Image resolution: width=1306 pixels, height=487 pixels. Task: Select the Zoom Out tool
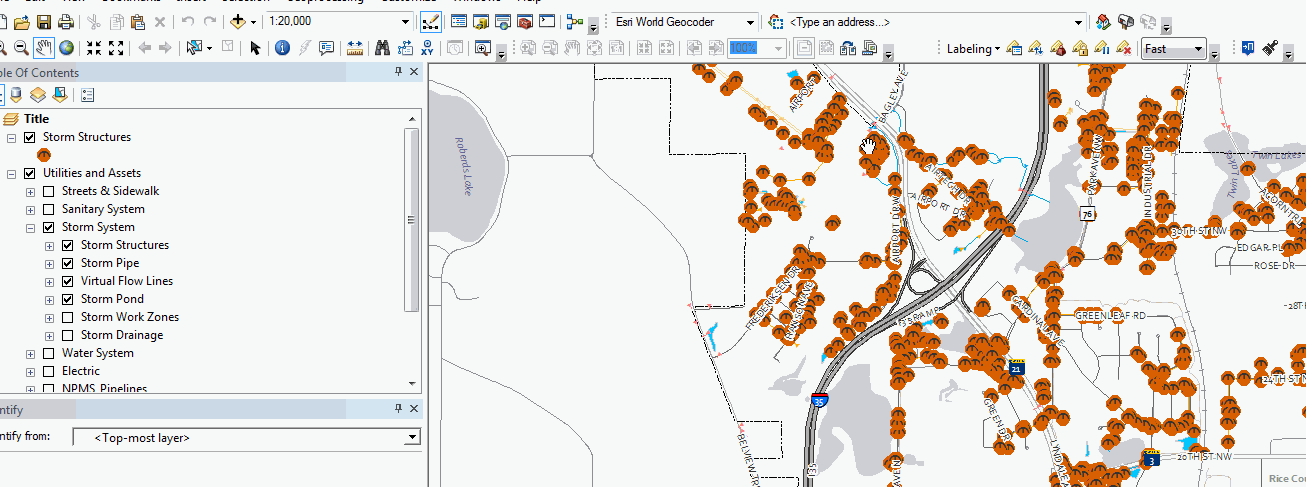point(21,47)
